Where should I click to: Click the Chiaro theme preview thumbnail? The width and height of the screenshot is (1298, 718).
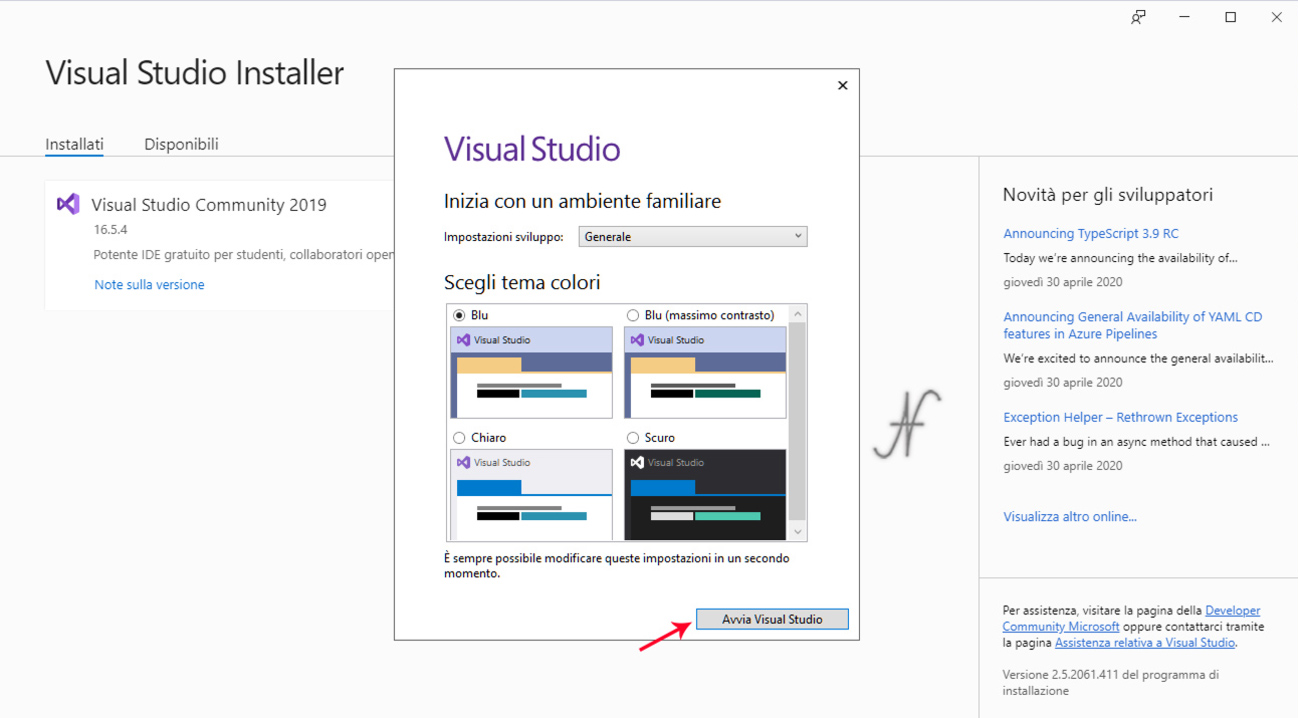pos(531,495)
